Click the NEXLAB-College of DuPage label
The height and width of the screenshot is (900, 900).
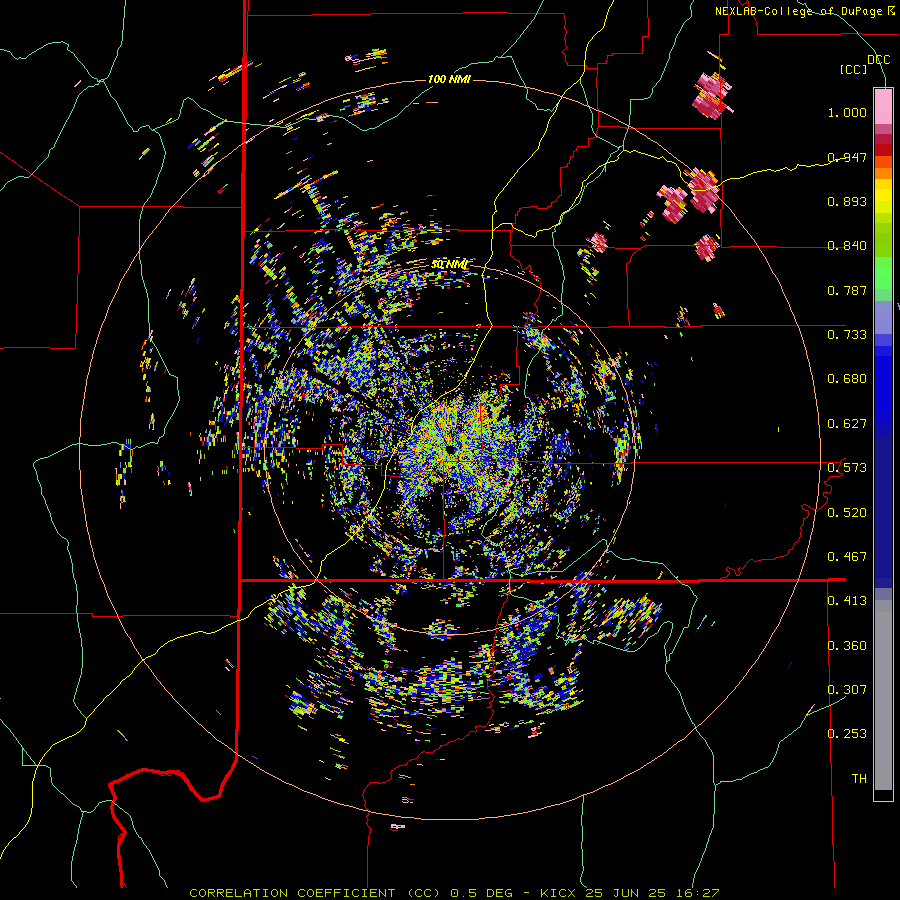point(804,11)
